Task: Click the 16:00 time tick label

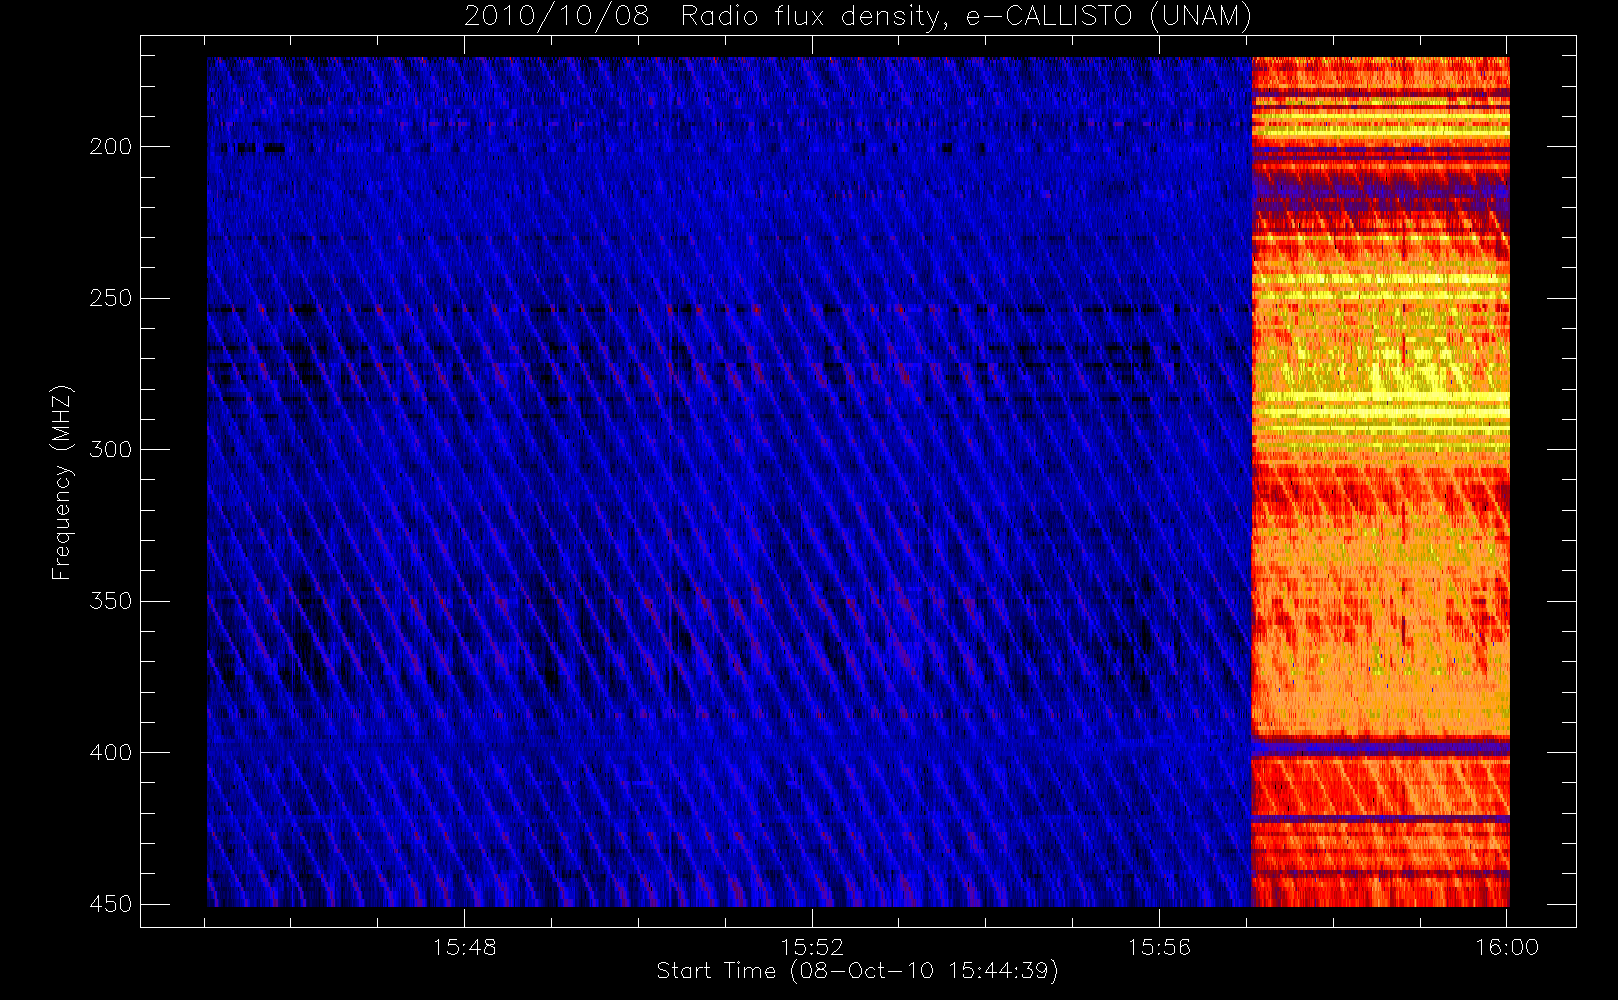Action: pos(1507,947)
